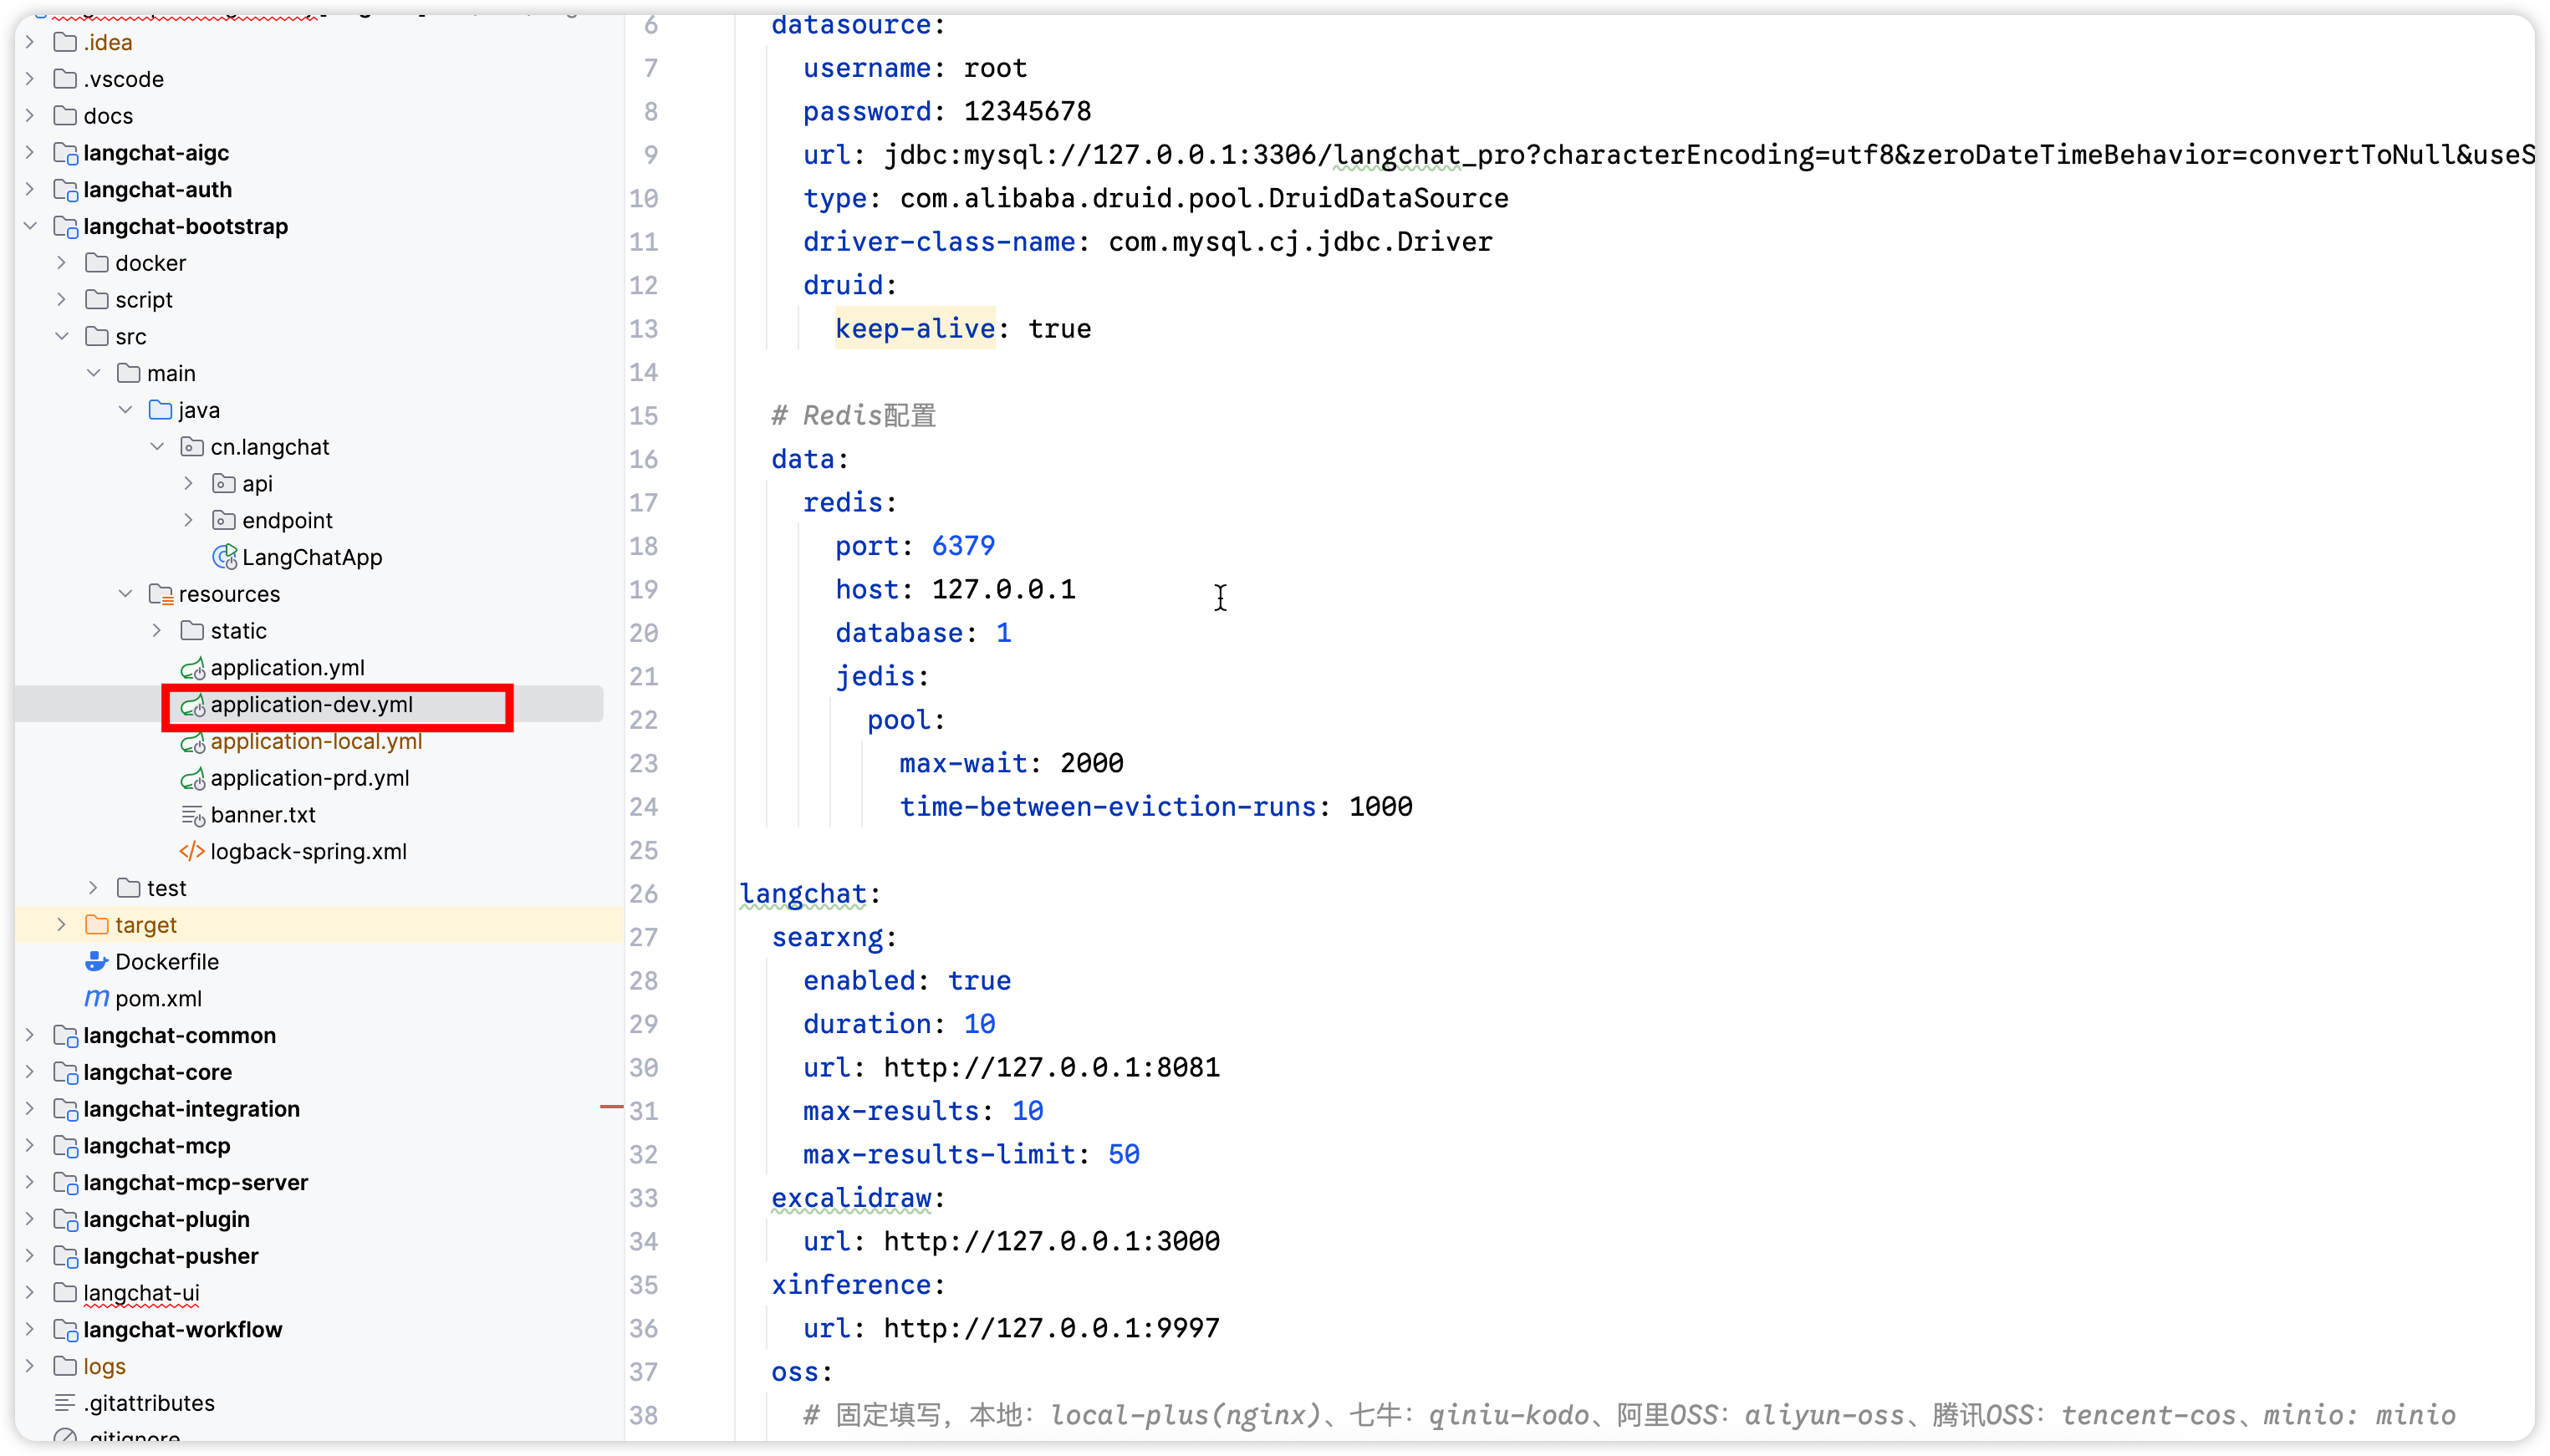Open logback-spring.xml configuration file
The image size is (2550, 1456).
click(308, 851)
